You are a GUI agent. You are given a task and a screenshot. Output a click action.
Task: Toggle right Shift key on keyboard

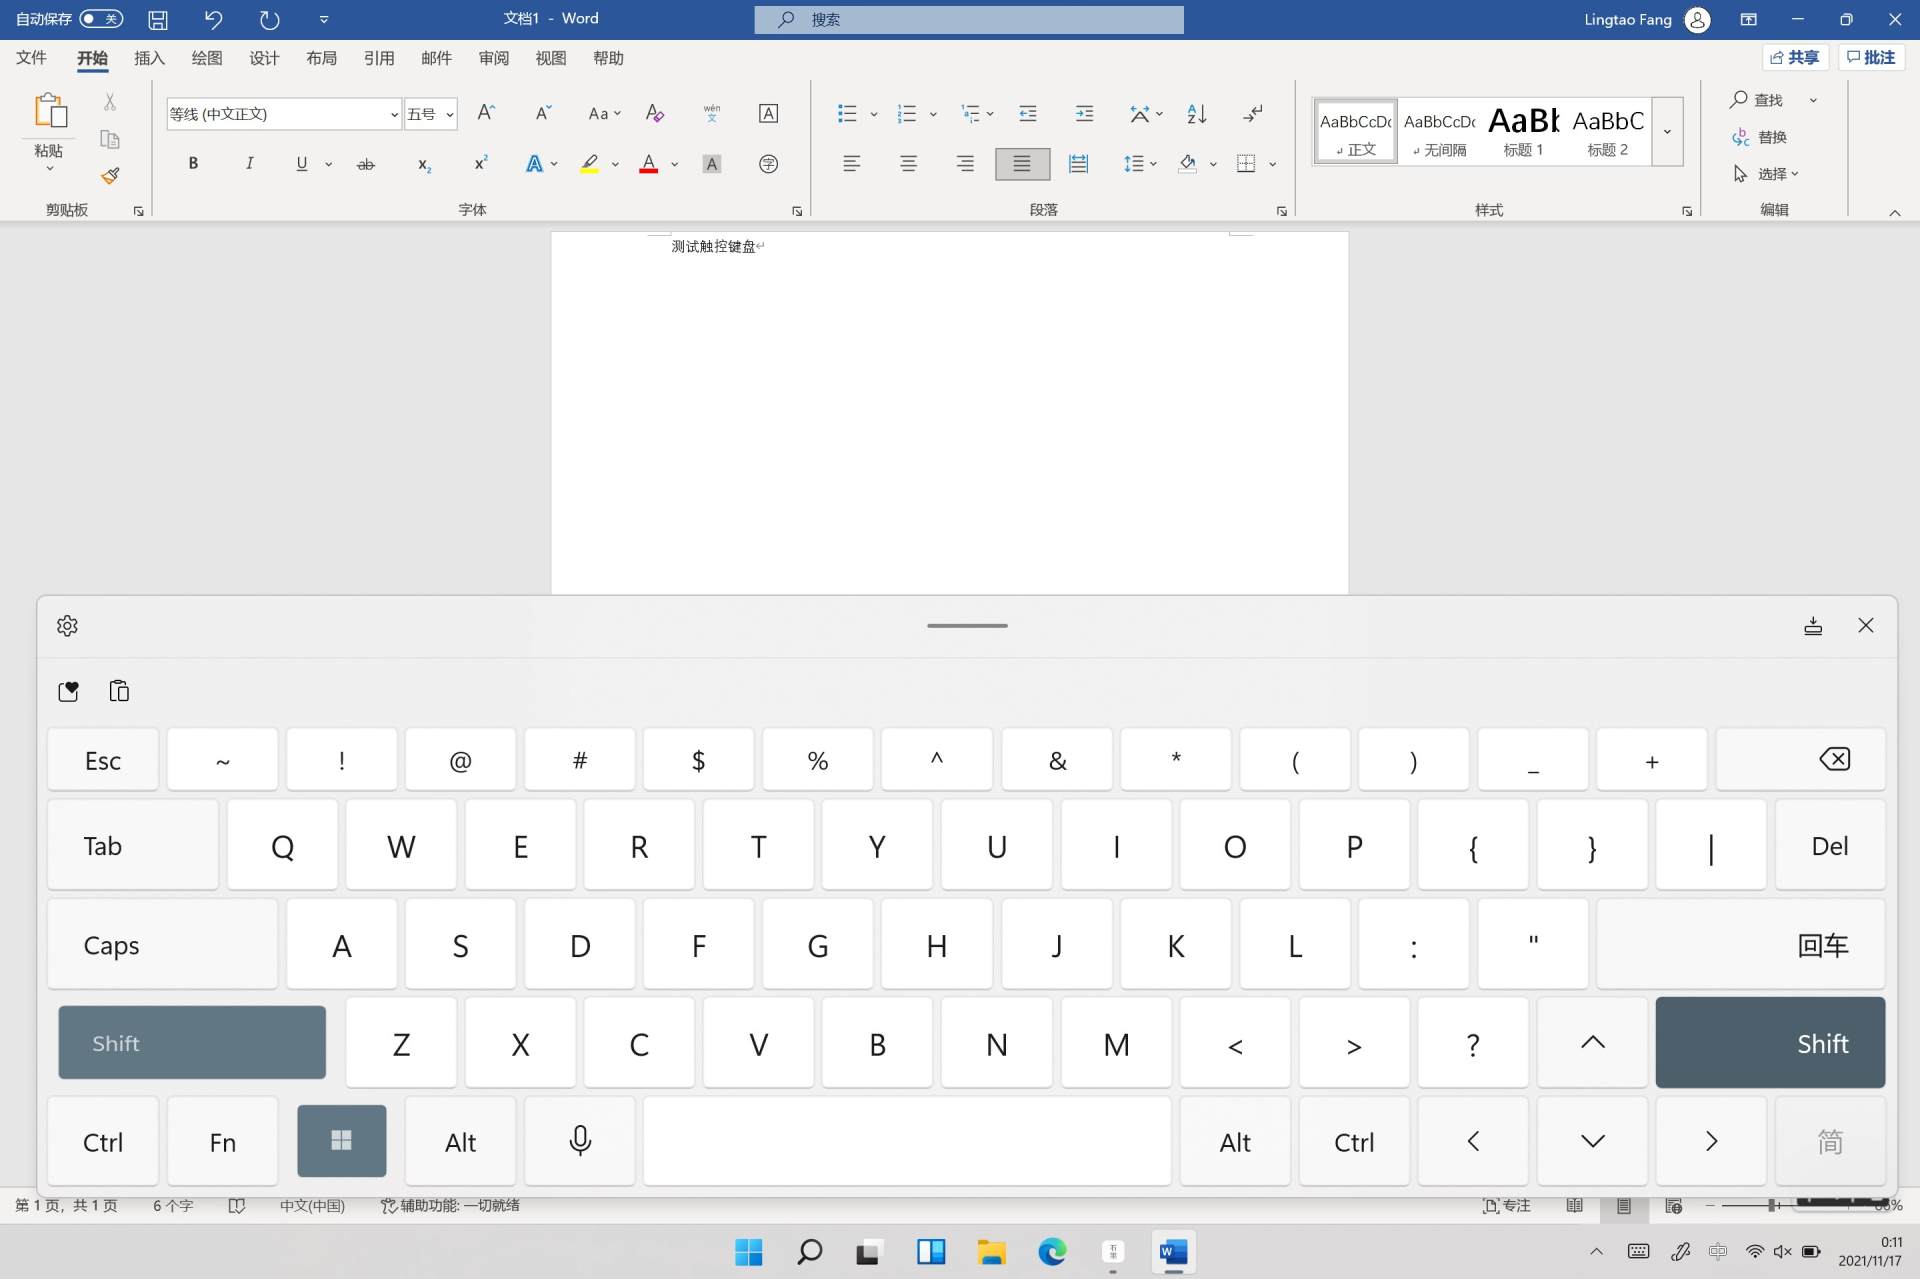pyautogui.click(x=1770, y=1043)
